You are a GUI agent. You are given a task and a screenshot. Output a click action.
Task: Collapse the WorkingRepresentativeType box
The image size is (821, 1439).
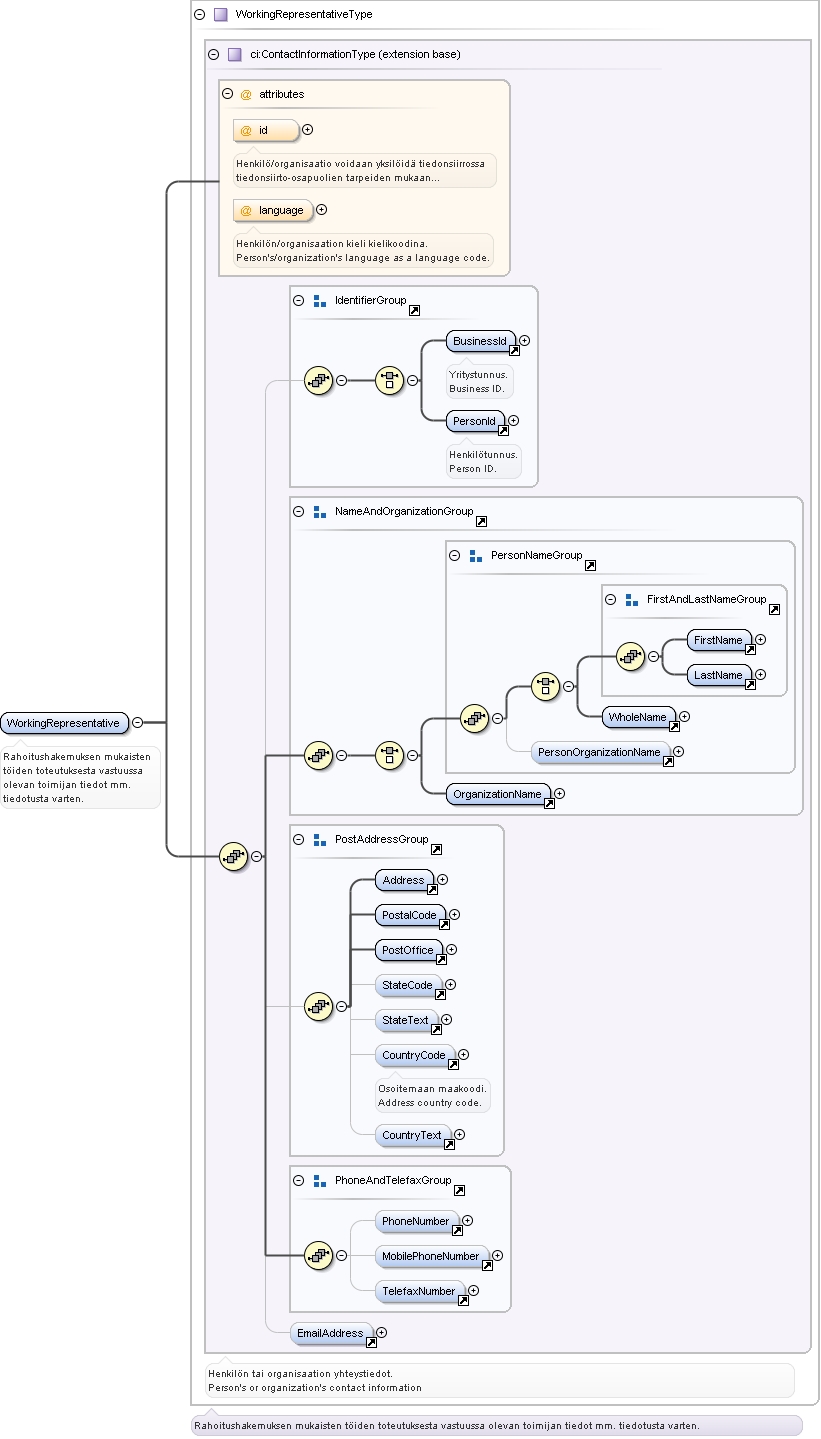pos(200,15)
